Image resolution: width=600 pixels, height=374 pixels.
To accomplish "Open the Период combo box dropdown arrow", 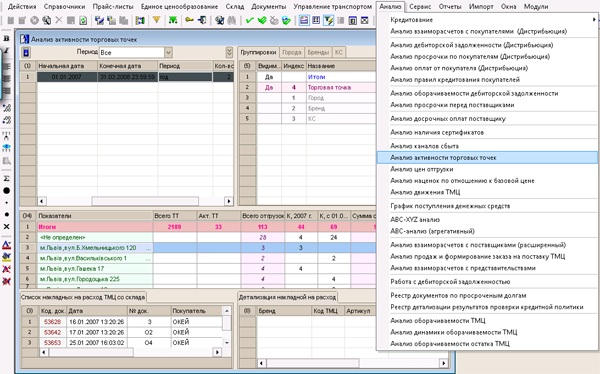I will [168, 52].
